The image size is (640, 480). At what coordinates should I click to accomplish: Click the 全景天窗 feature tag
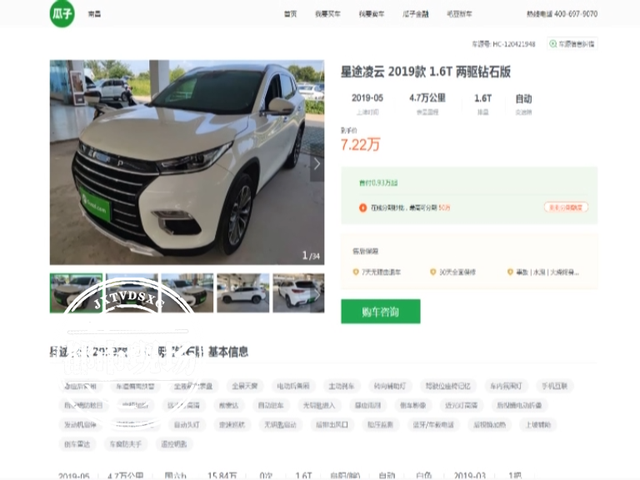coord(245,386)
